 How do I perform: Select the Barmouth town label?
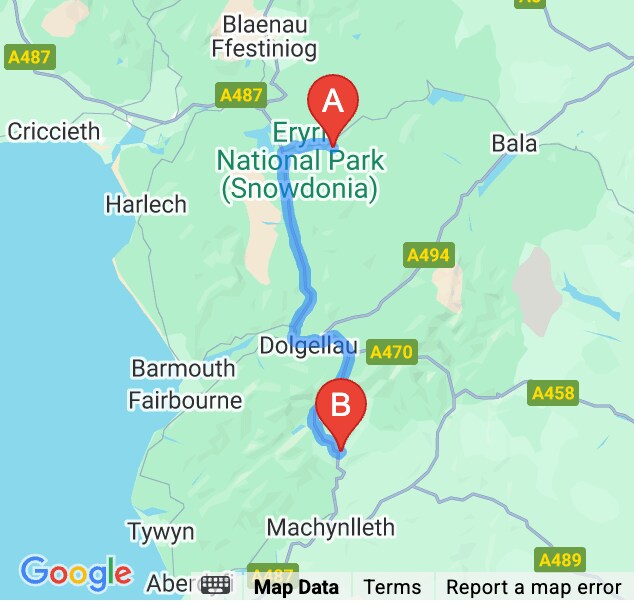184,368
